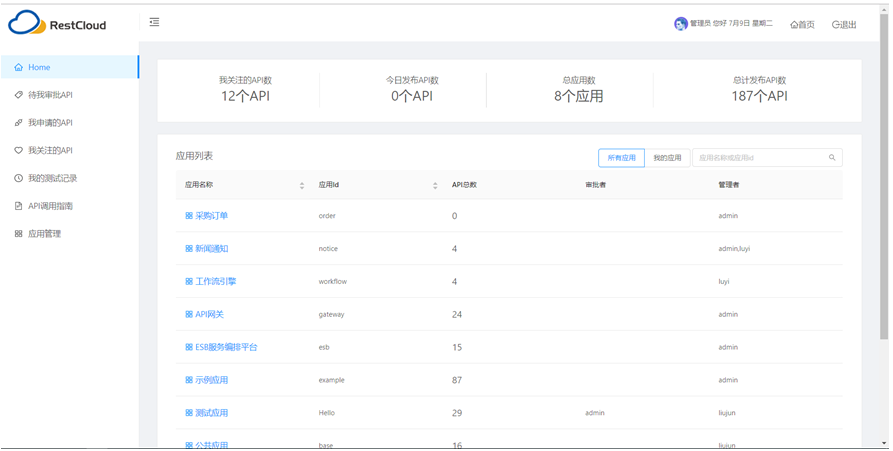Click the RestCloud logo
Viewport: 893px width, 451px height.
click(x=57, y=24)
